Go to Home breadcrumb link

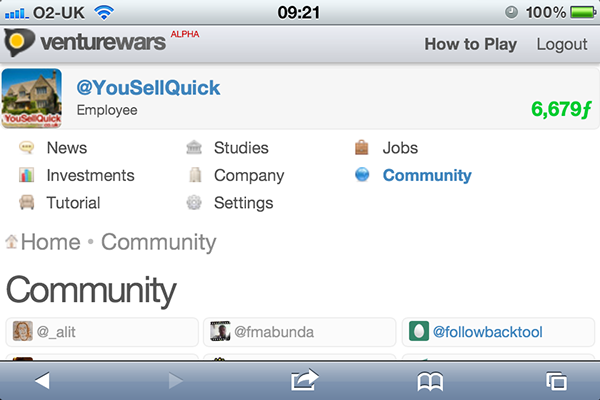[51, 242]
